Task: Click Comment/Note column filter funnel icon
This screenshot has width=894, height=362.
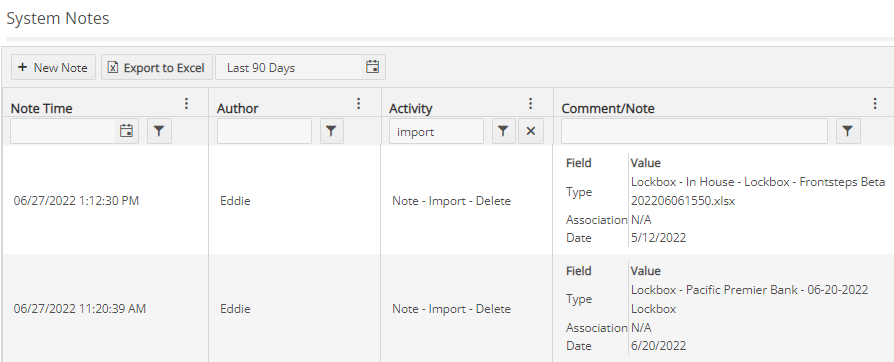Action: (848, 131)
